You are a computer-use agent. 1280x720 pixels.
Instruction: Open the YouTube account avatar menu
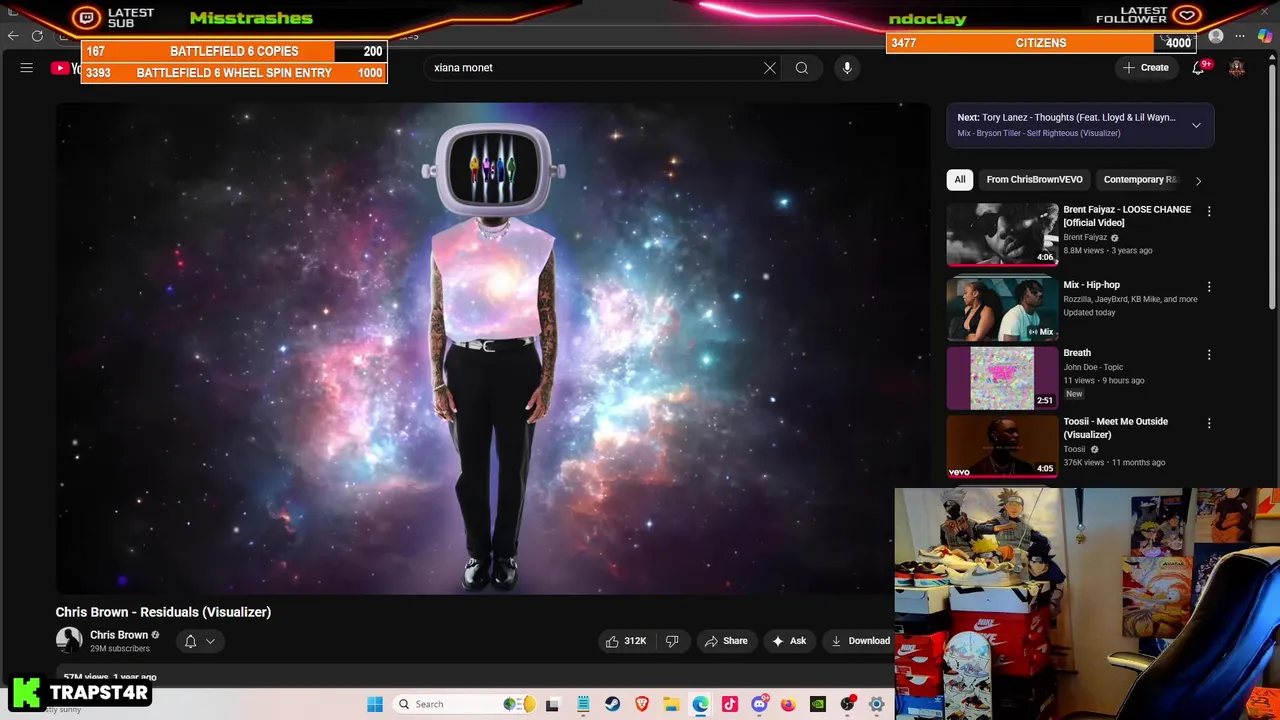[x=1237, y=68]
